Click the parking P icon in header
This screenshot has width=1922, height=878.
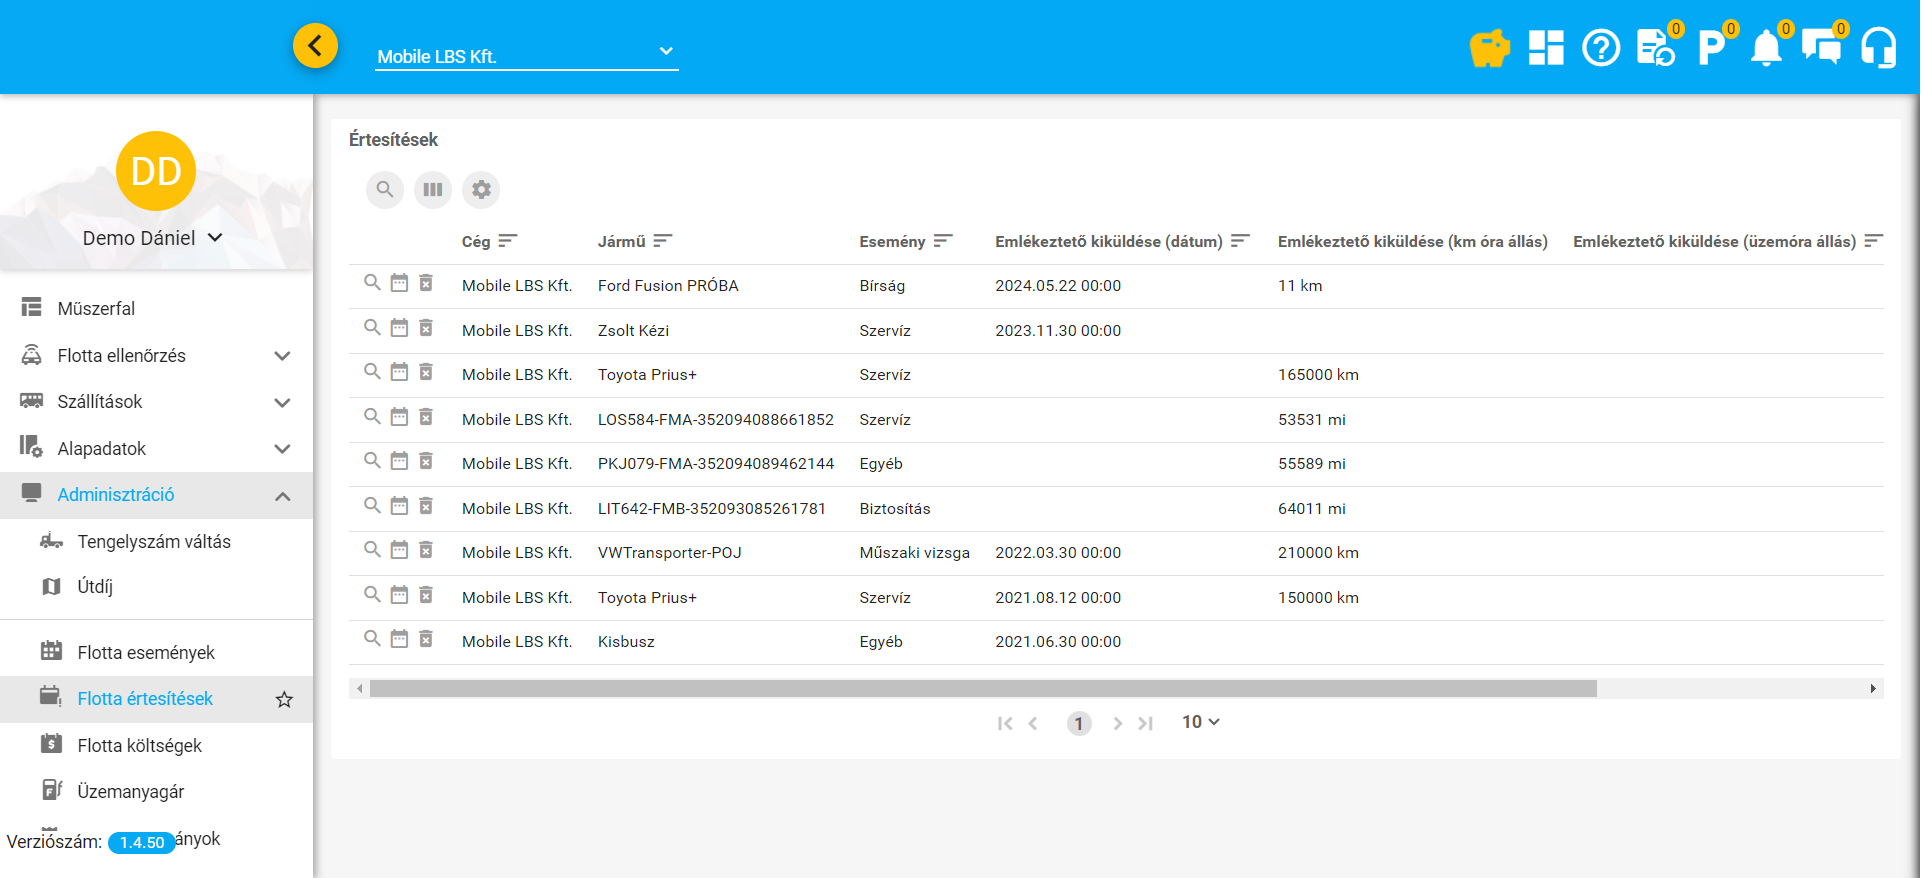click(1710, 48)
